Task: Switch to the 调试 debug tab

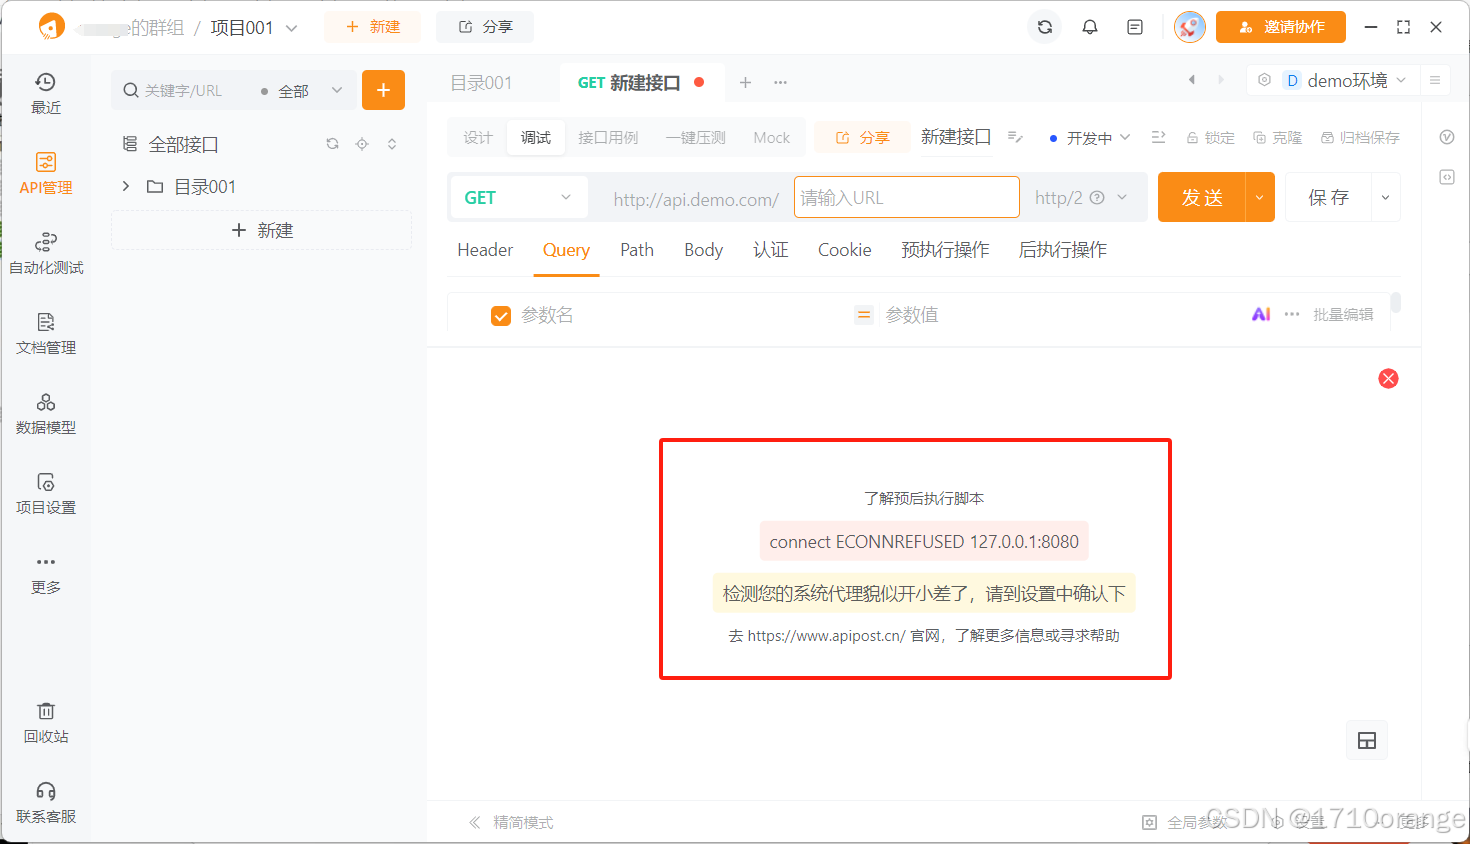Action: pos(535,137)
